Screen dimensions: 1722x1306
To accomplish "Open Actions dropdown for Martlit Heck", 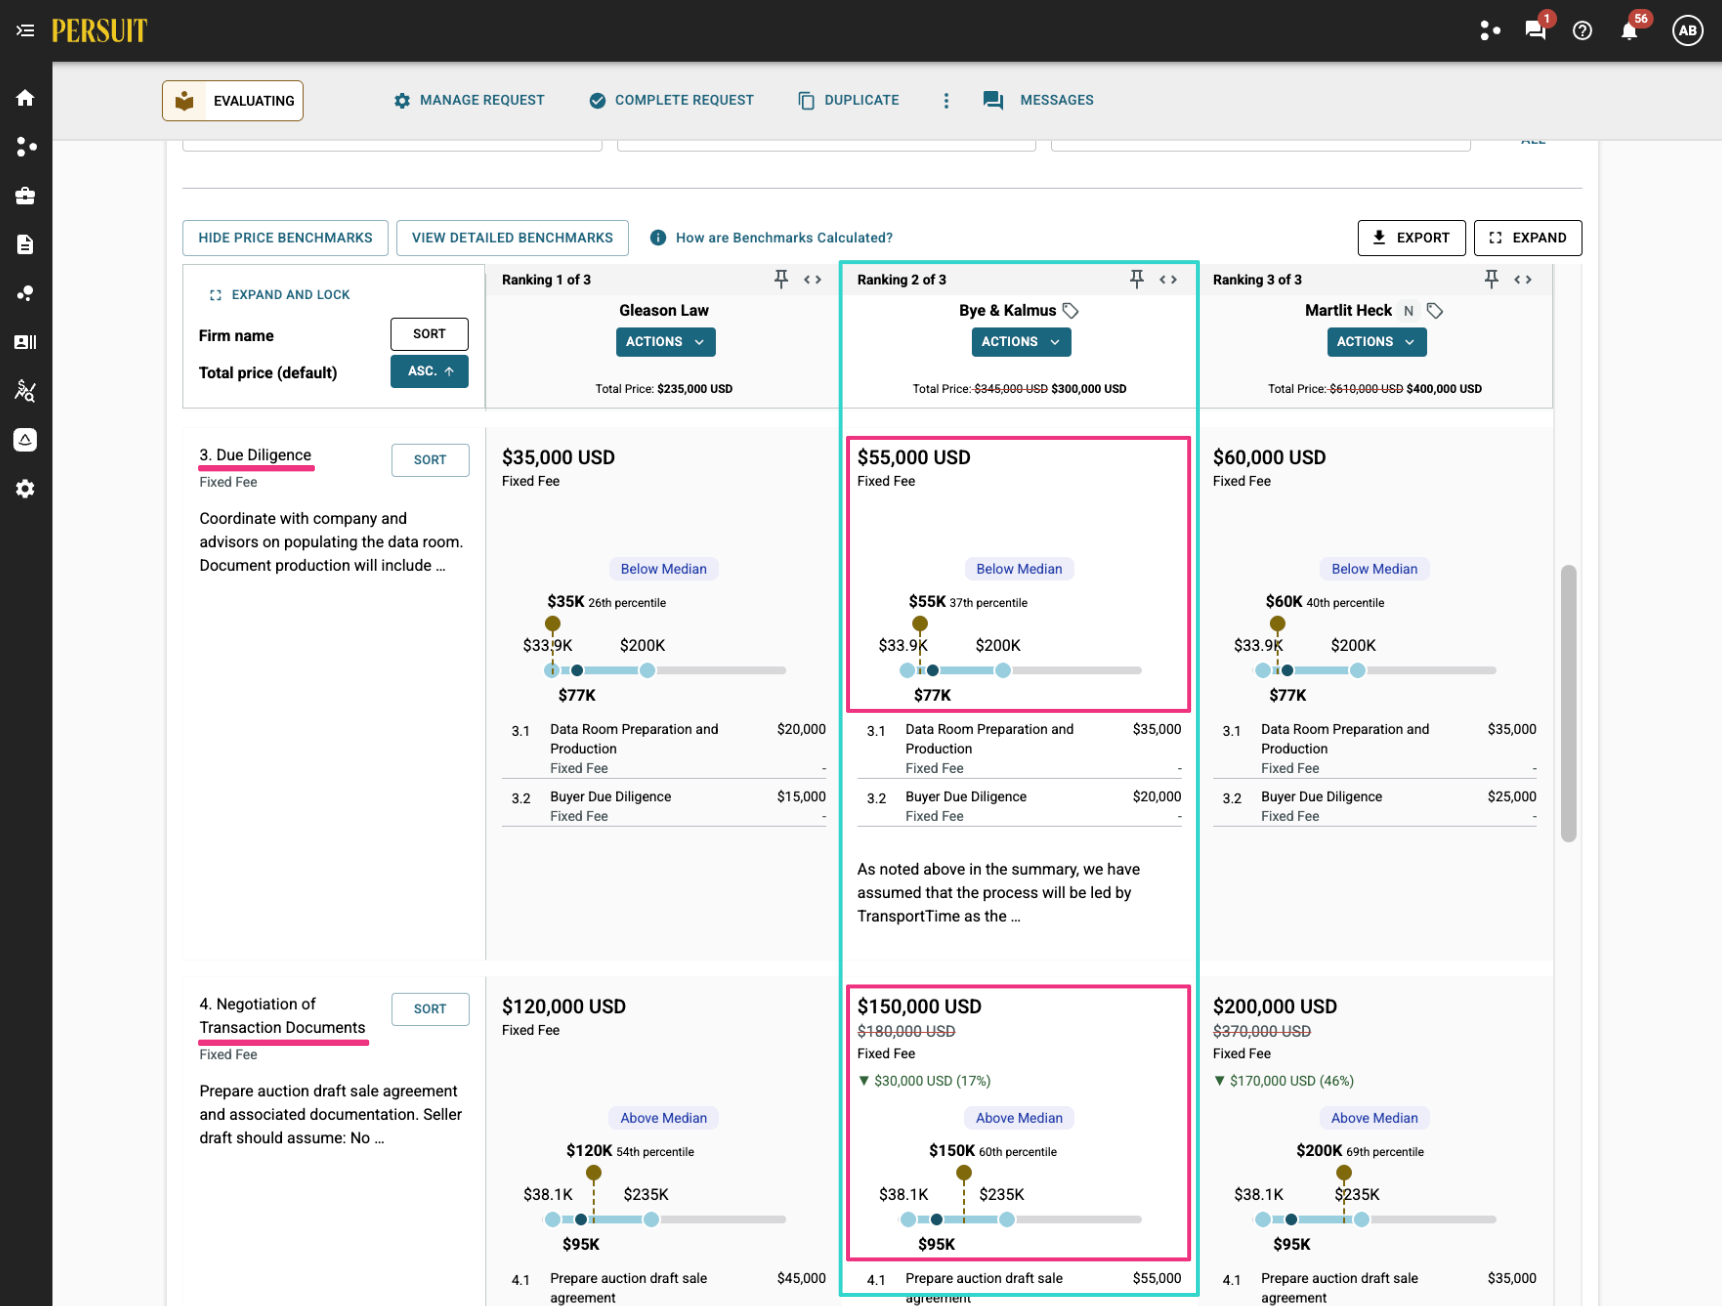I will tap(1376, 342).
